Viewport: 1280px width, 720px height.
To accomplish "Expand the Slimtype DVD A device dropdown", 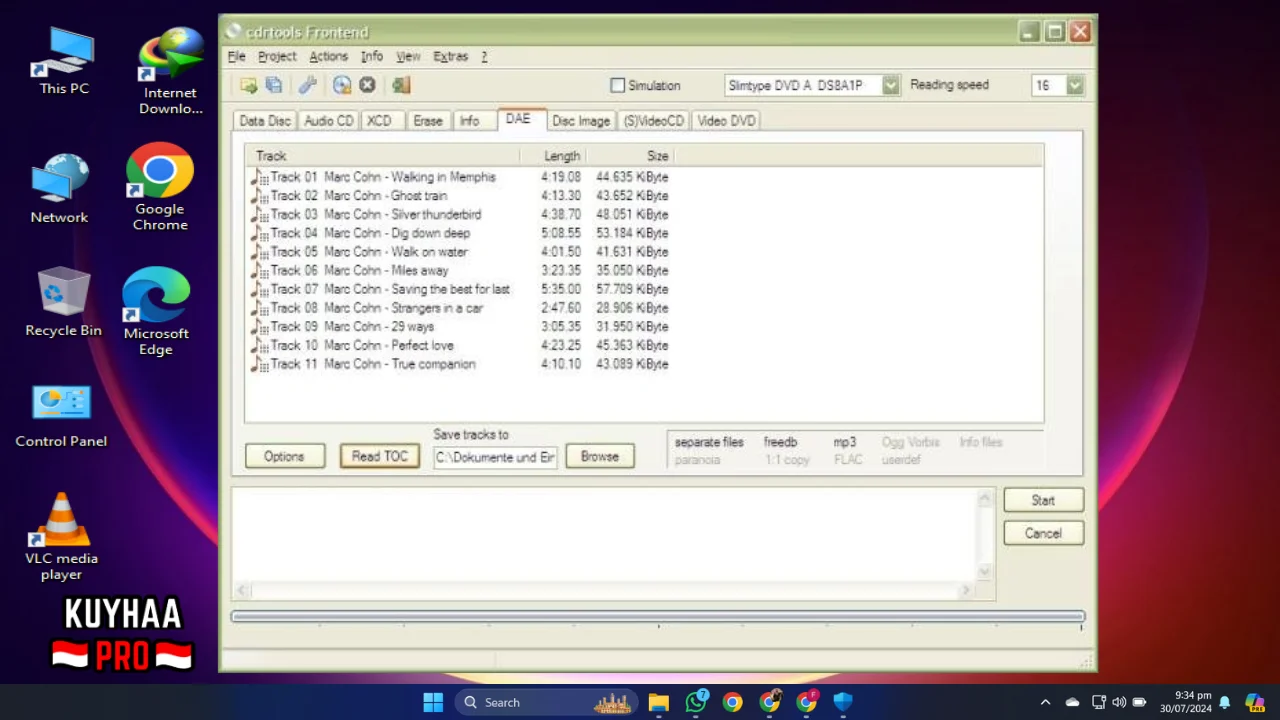I will 890,86.
